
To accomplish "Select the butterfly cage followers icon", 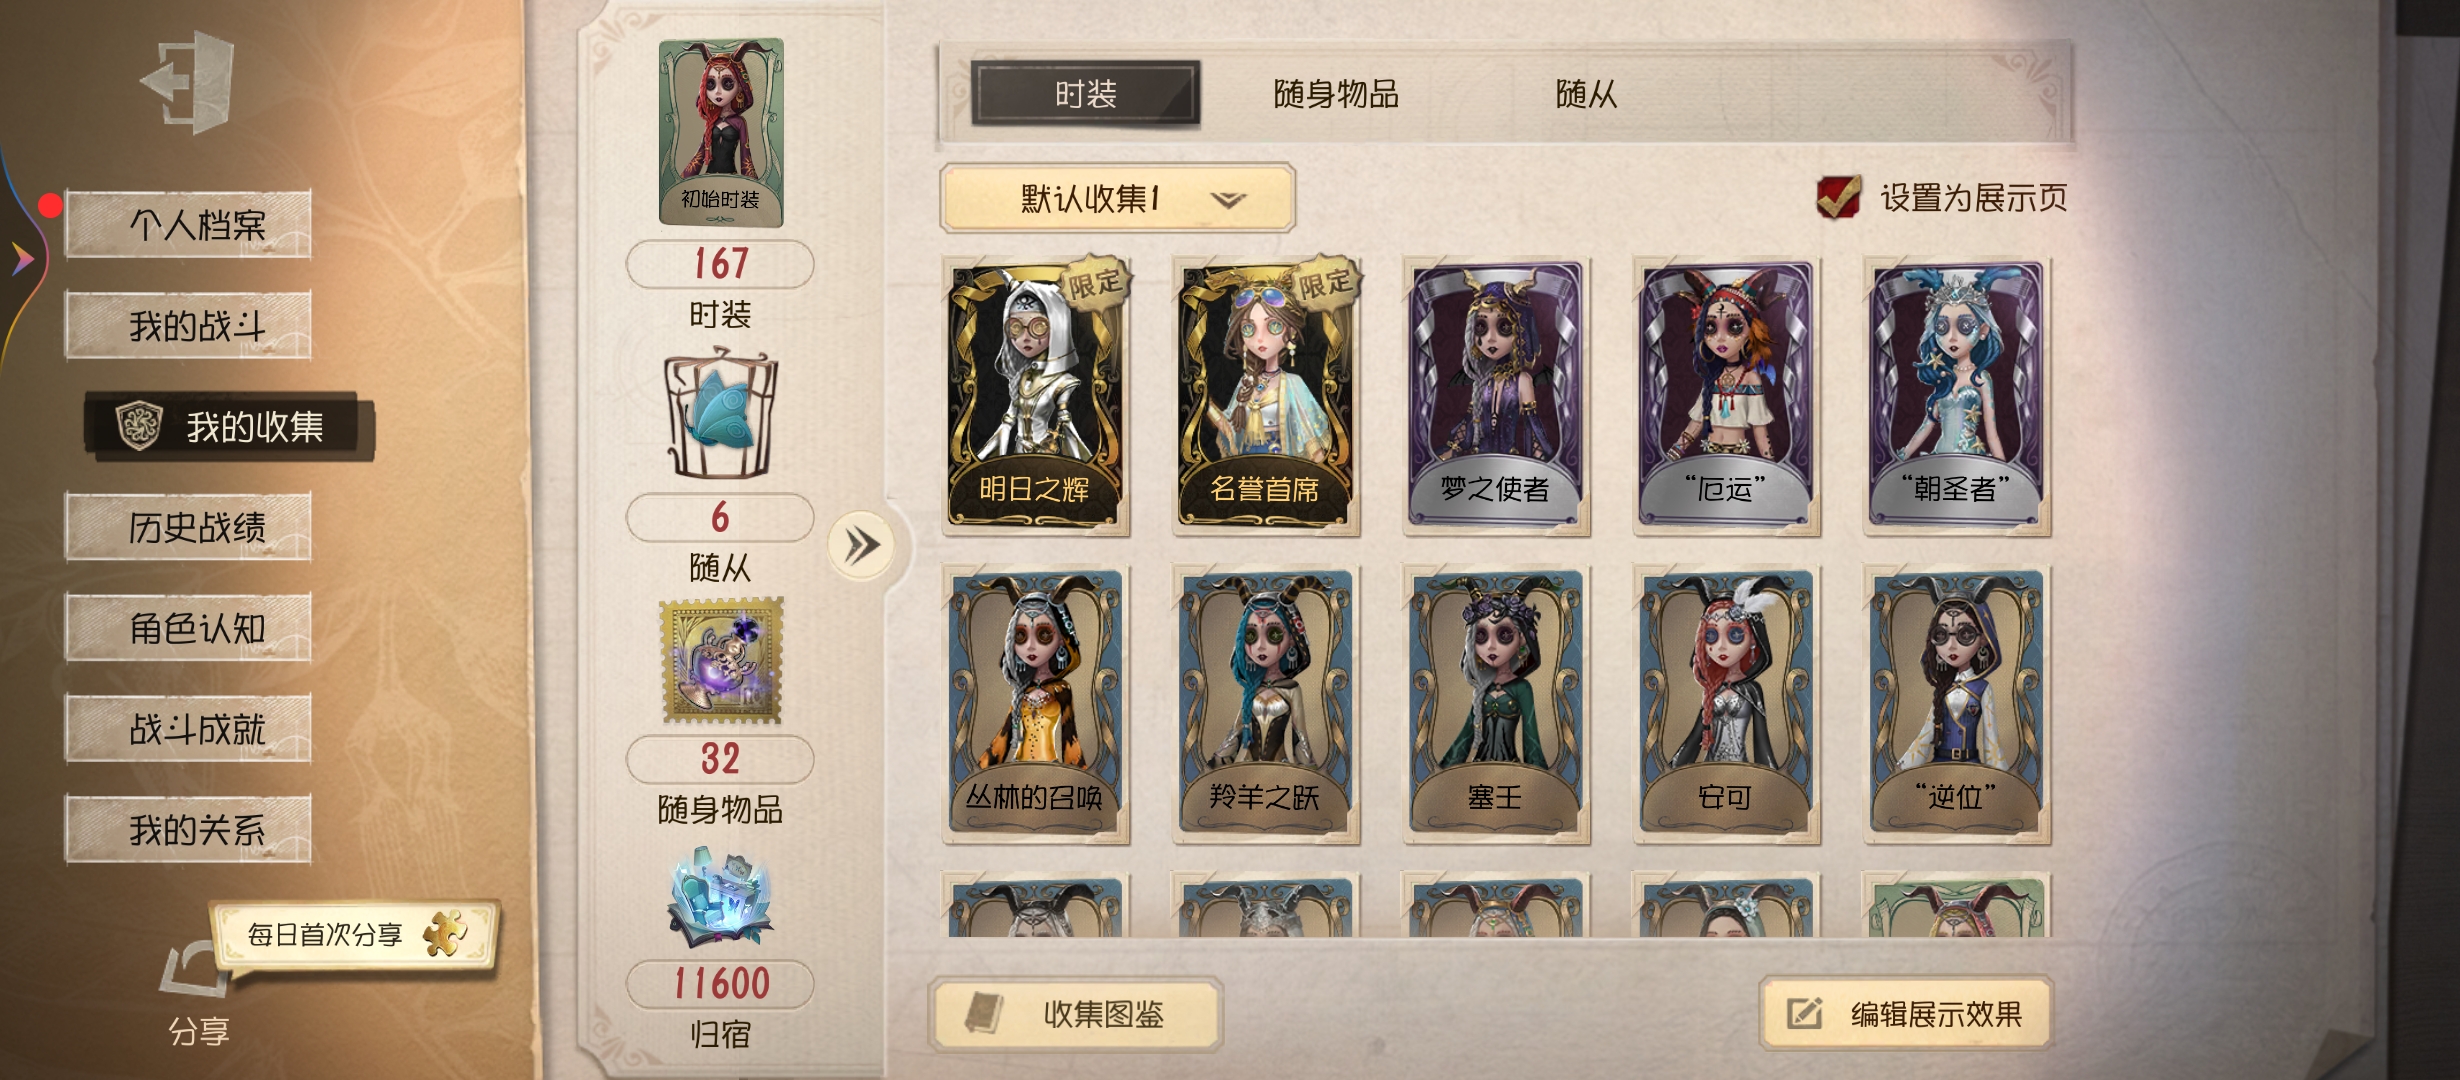I will [x=720, y=414].
